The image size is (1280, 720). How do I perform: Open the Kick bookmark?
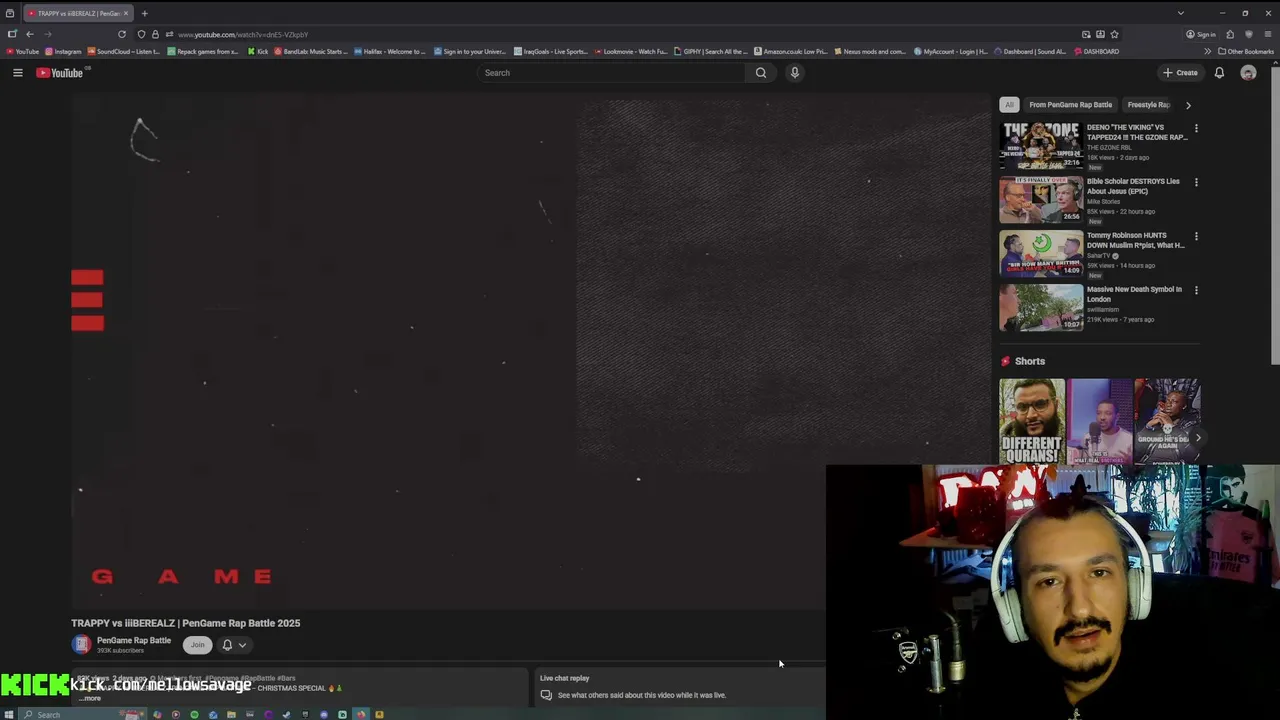click(x=258, y=51)
